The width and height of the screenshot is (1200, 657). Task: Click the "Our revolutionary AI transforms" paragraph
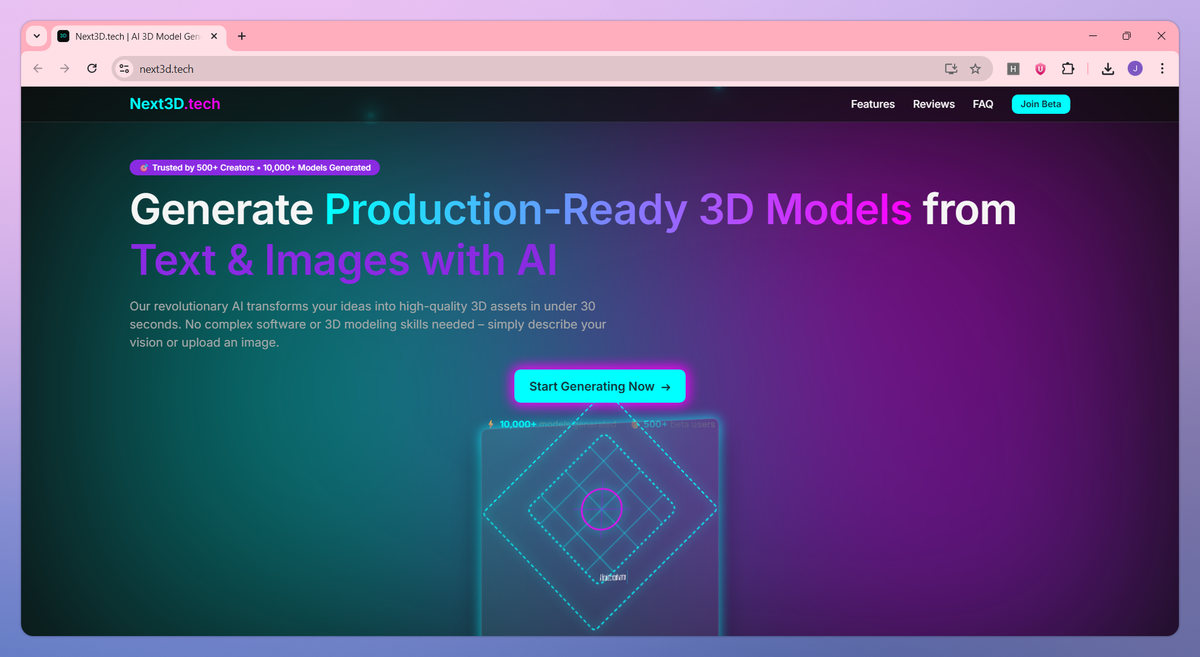coord(368,324)
